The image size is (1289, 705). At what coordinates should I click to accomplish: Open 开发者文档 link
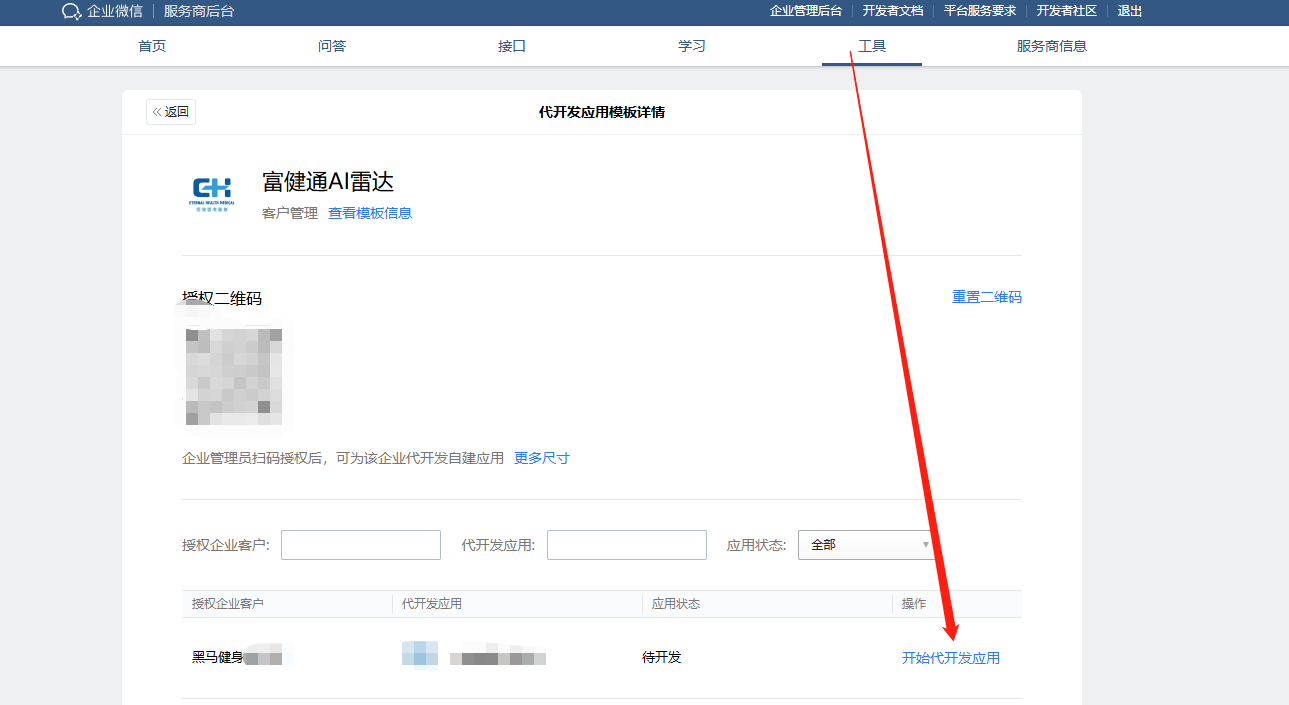(893, 11)
